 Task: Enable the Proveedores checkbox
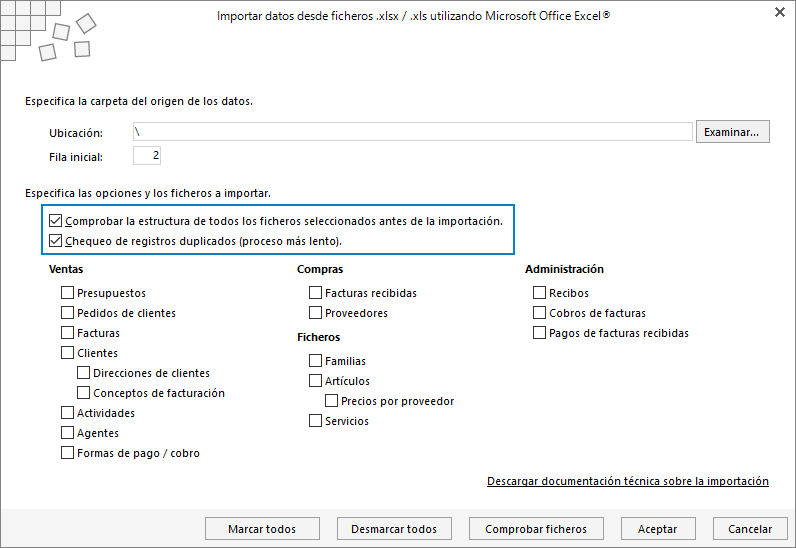(x=315, y=312)
